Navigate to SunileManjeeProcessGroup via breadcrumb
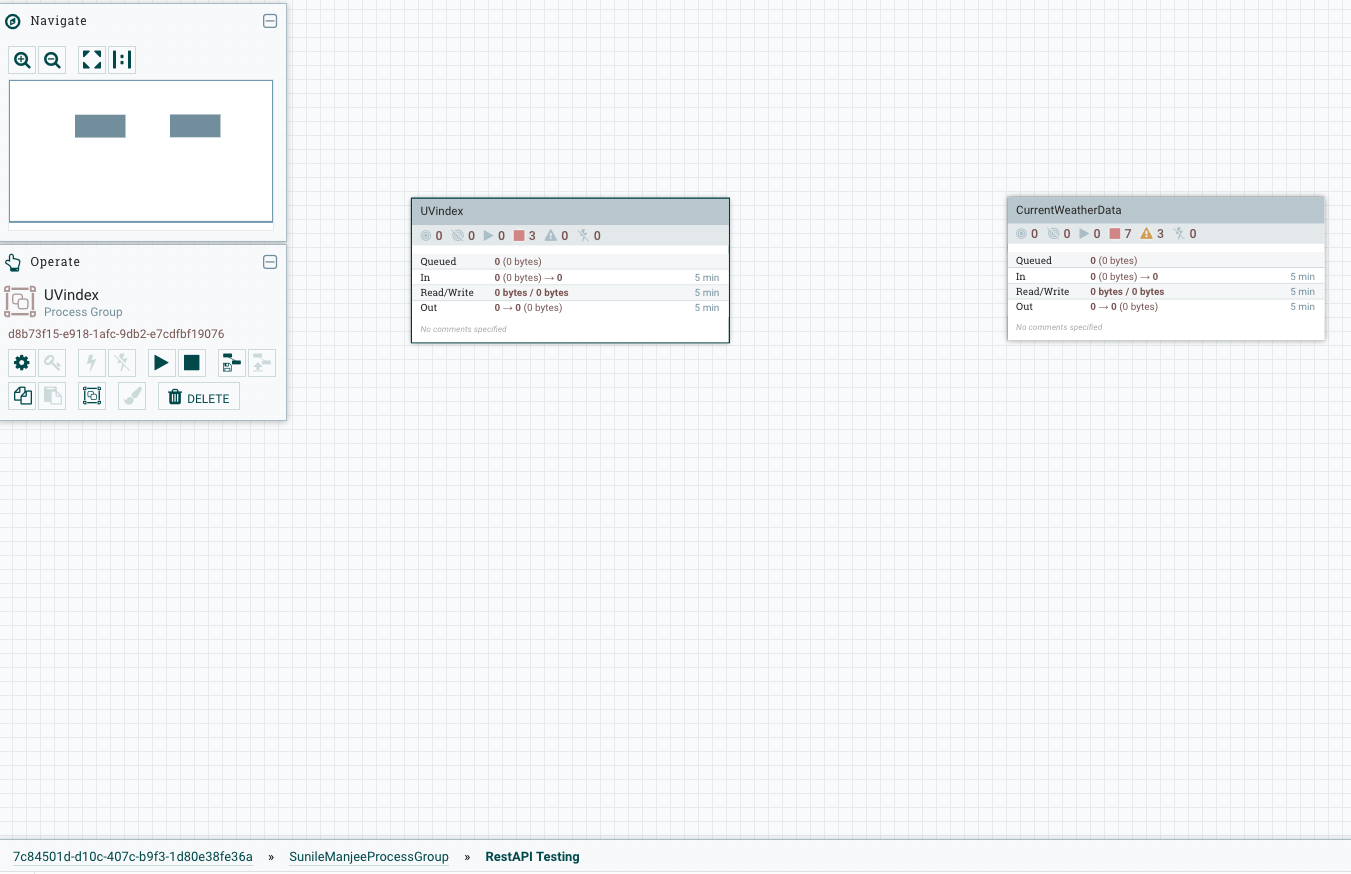Screen dimensions: 1351x874 [x=369, y=857]
